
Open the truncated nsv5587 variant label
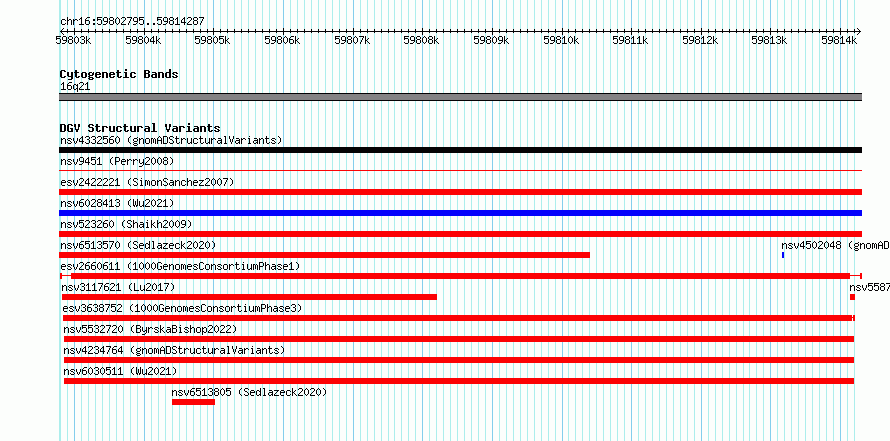[870, 287]
